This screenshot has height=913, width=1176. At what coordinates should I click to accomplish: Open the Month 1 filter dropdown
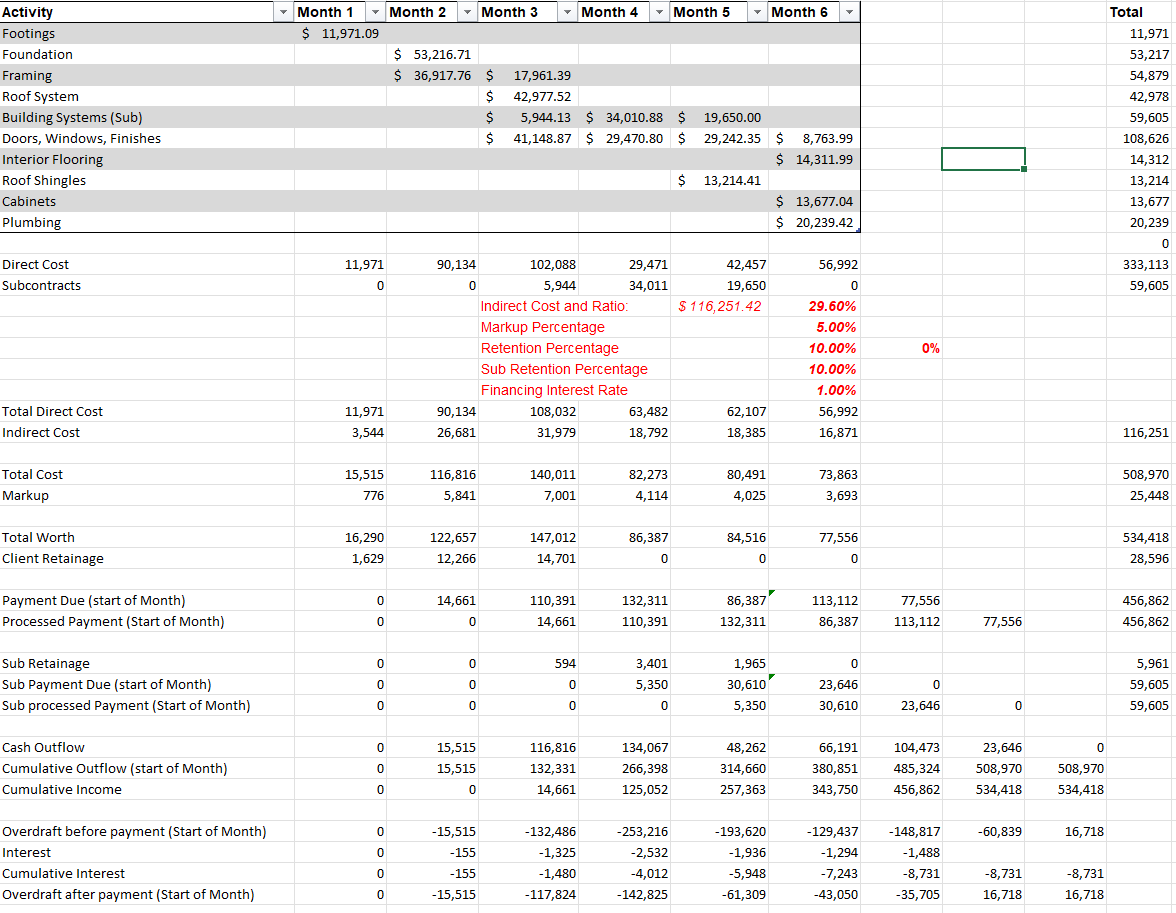(376, 12)
